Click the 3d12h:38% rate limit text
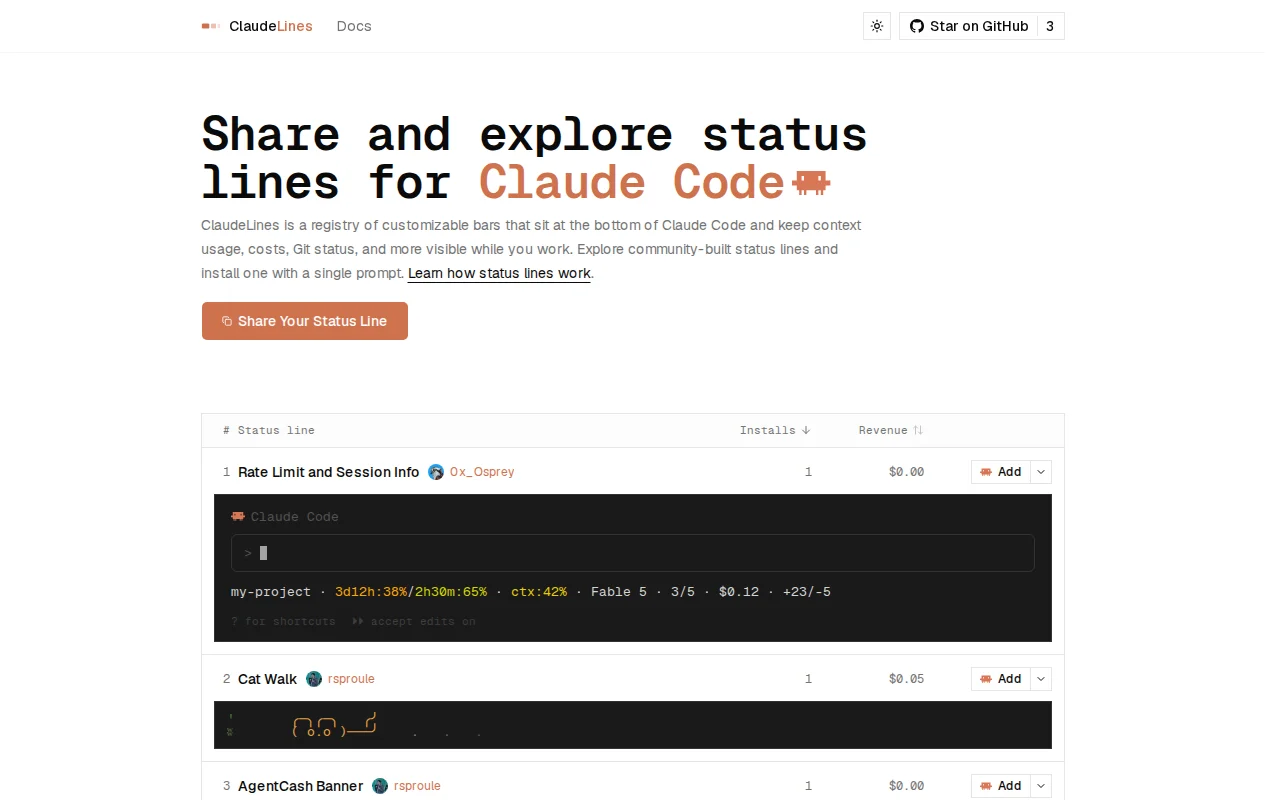Image resolution: width=1280 pixels, height=800 pixels. [x=371, y=592]
